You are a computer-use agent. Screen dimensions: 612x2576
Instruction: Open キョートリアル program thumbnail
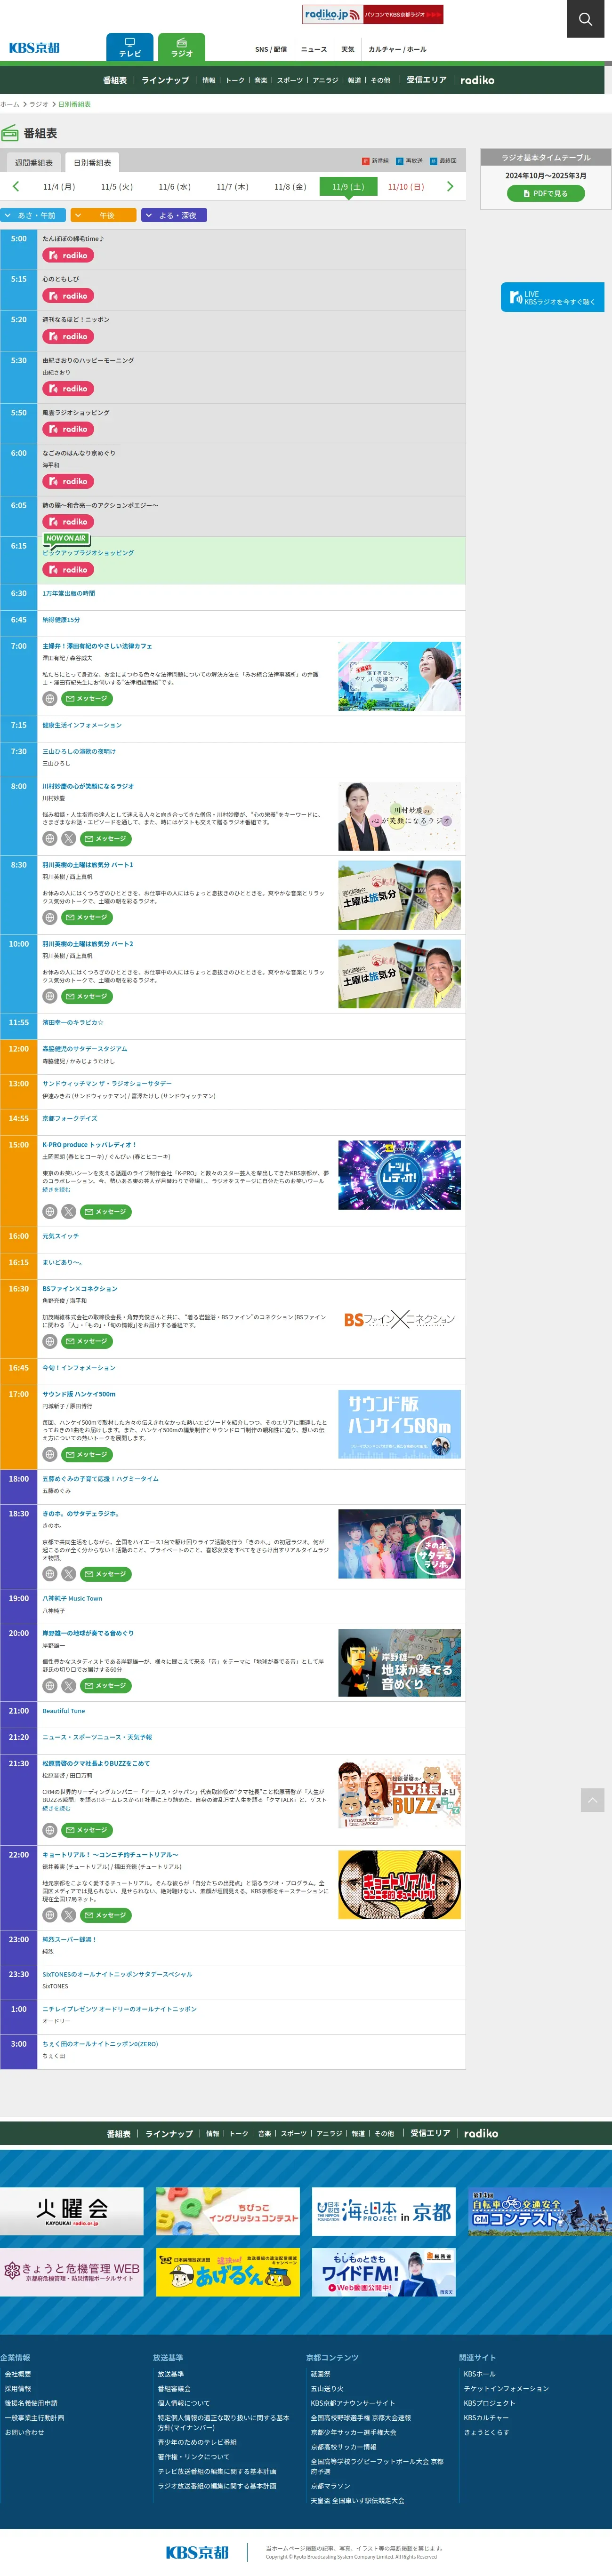(x=399, y=1885)
